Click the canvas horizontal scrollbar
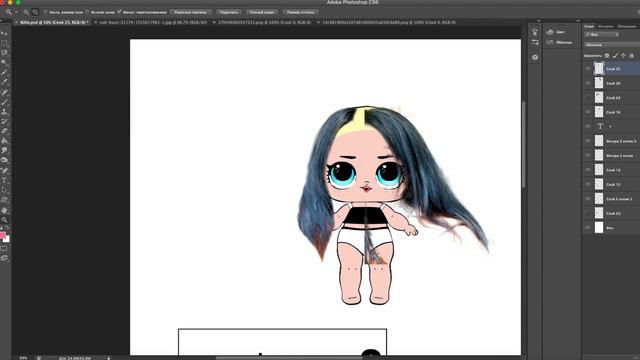 (289, 358)
